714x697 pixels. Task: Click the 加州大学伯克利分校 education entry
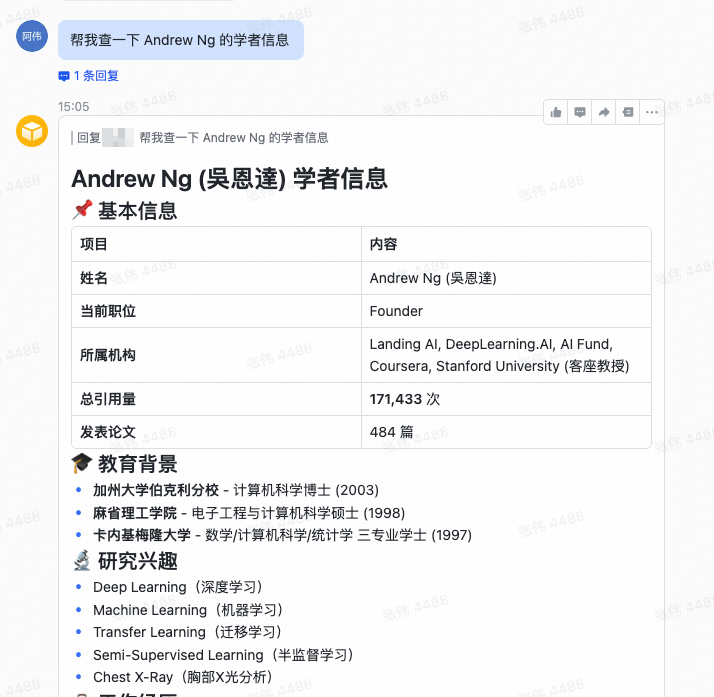(236, 490)
